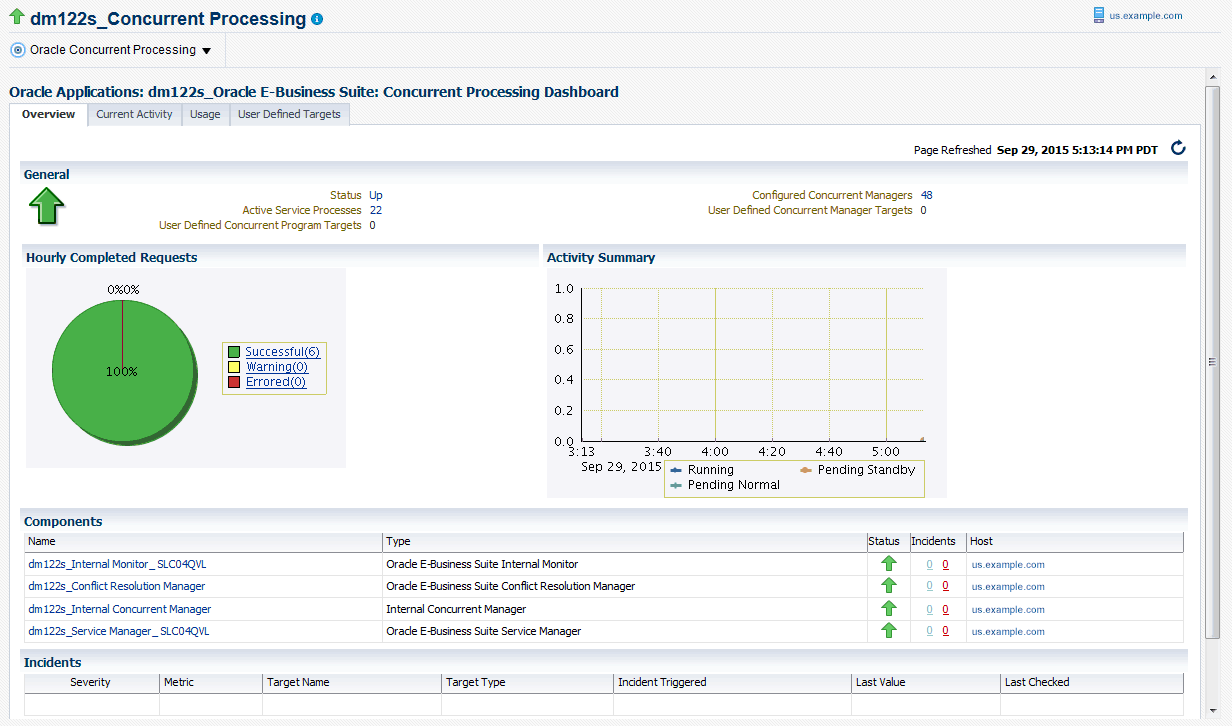Click blue incident count for Internal Monitor row
1232x726 pixels.
[929, 564]
